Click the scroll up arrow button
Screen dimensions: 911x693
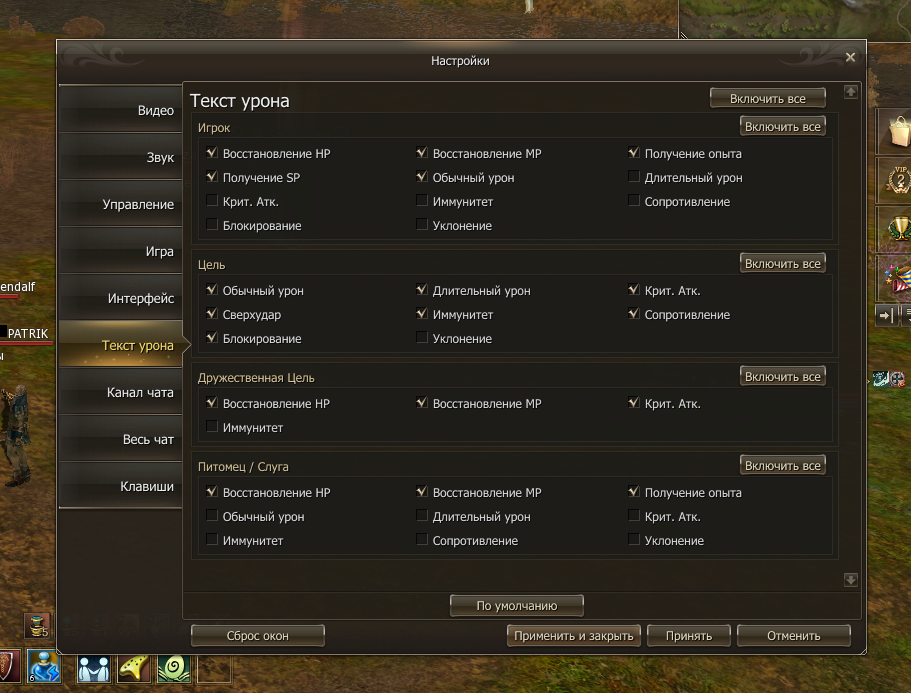pyautogui.click(x=851, y=92)
